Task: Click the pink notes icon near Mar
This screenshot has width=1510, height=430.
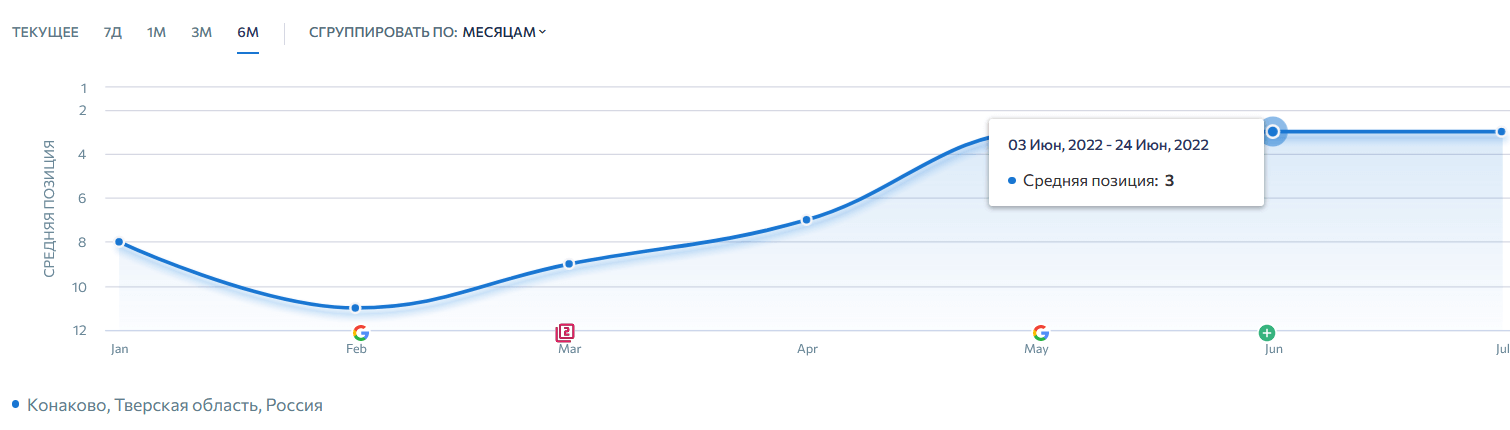Action: point(564,333)
